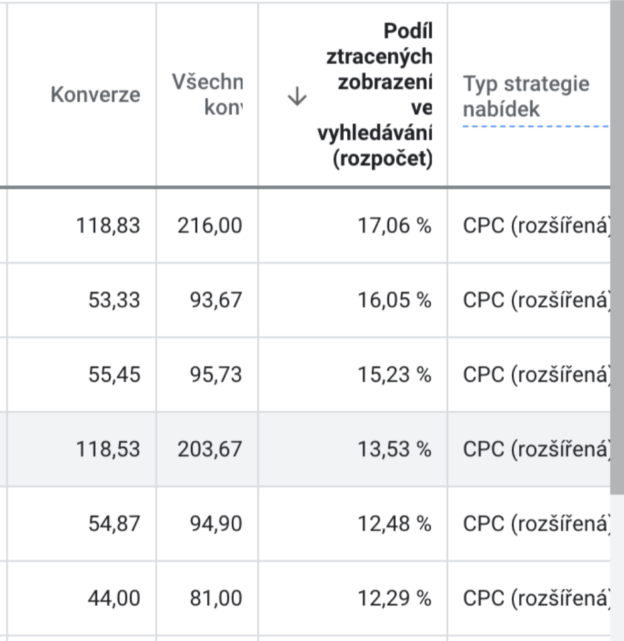Image resolution: width=624 pixels, height=641 pixels.
Task: Click the truncated Všechny konverze column header
Action: click(x=207, y=94)
